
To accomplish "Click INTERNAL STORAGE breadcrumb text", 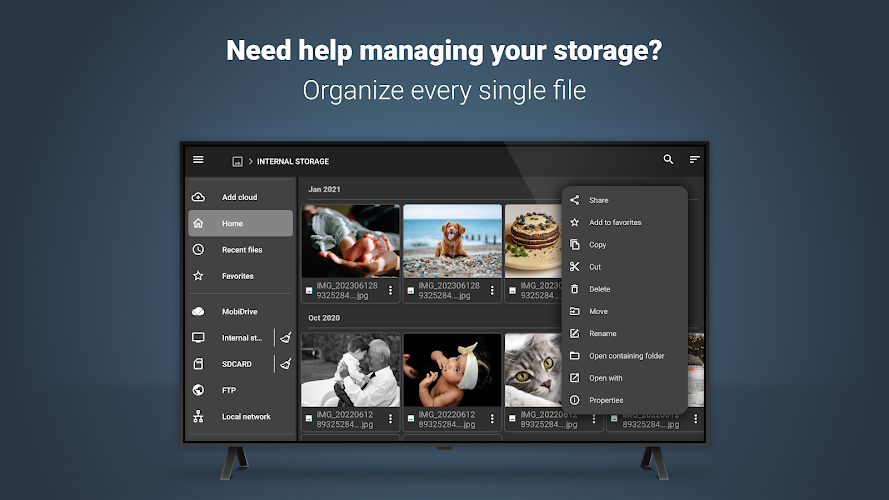I will [293, 162].
